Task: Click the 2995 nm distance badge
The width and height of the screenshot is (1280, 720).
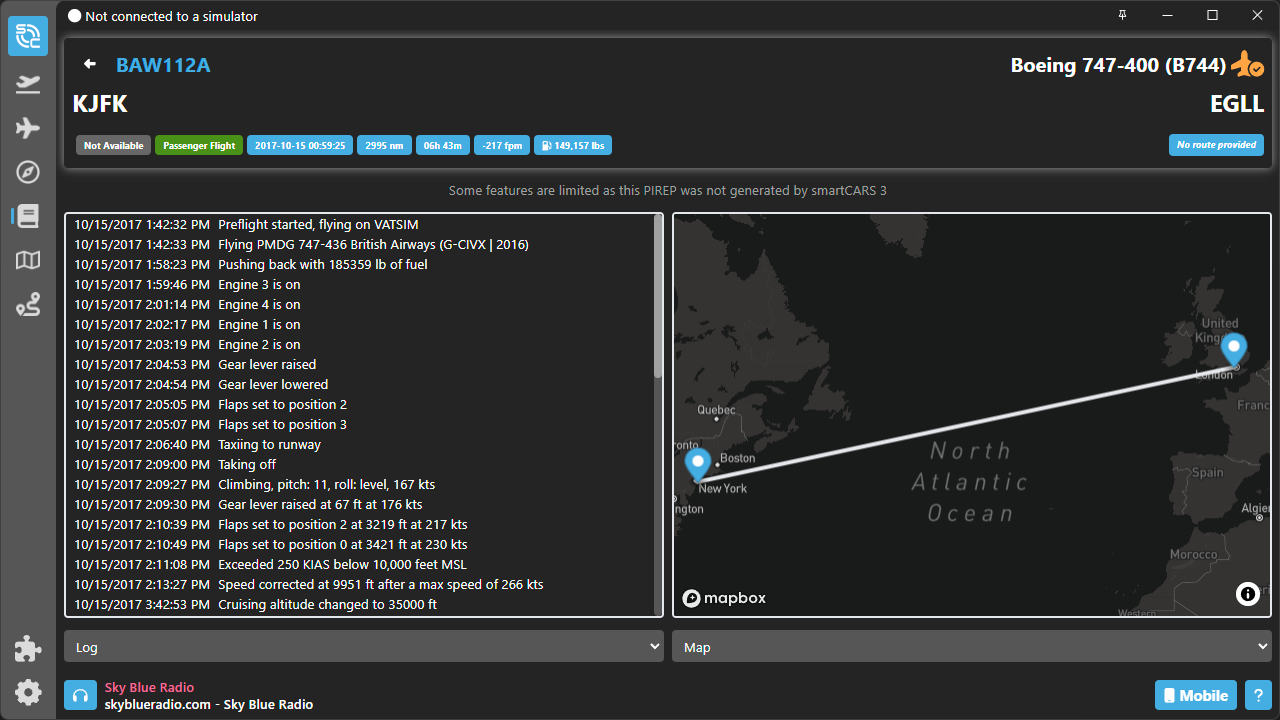Action: click(384, 145)
